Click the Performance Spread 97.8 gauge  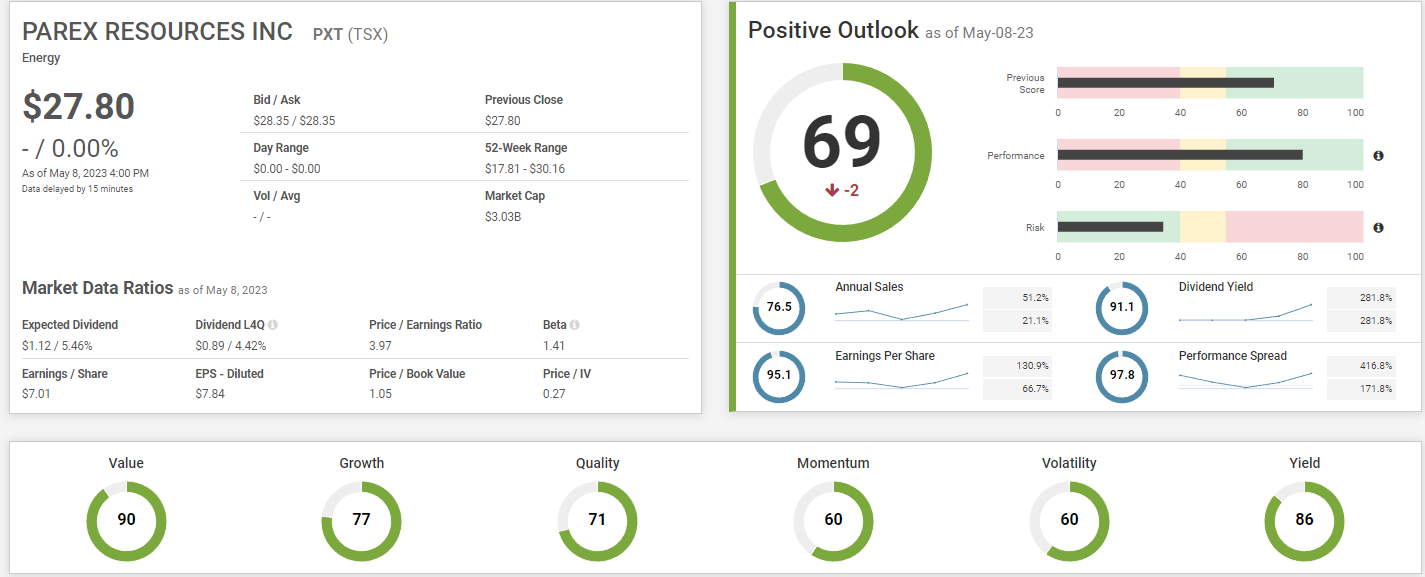pyautogui.click(x=1122, y=377)
